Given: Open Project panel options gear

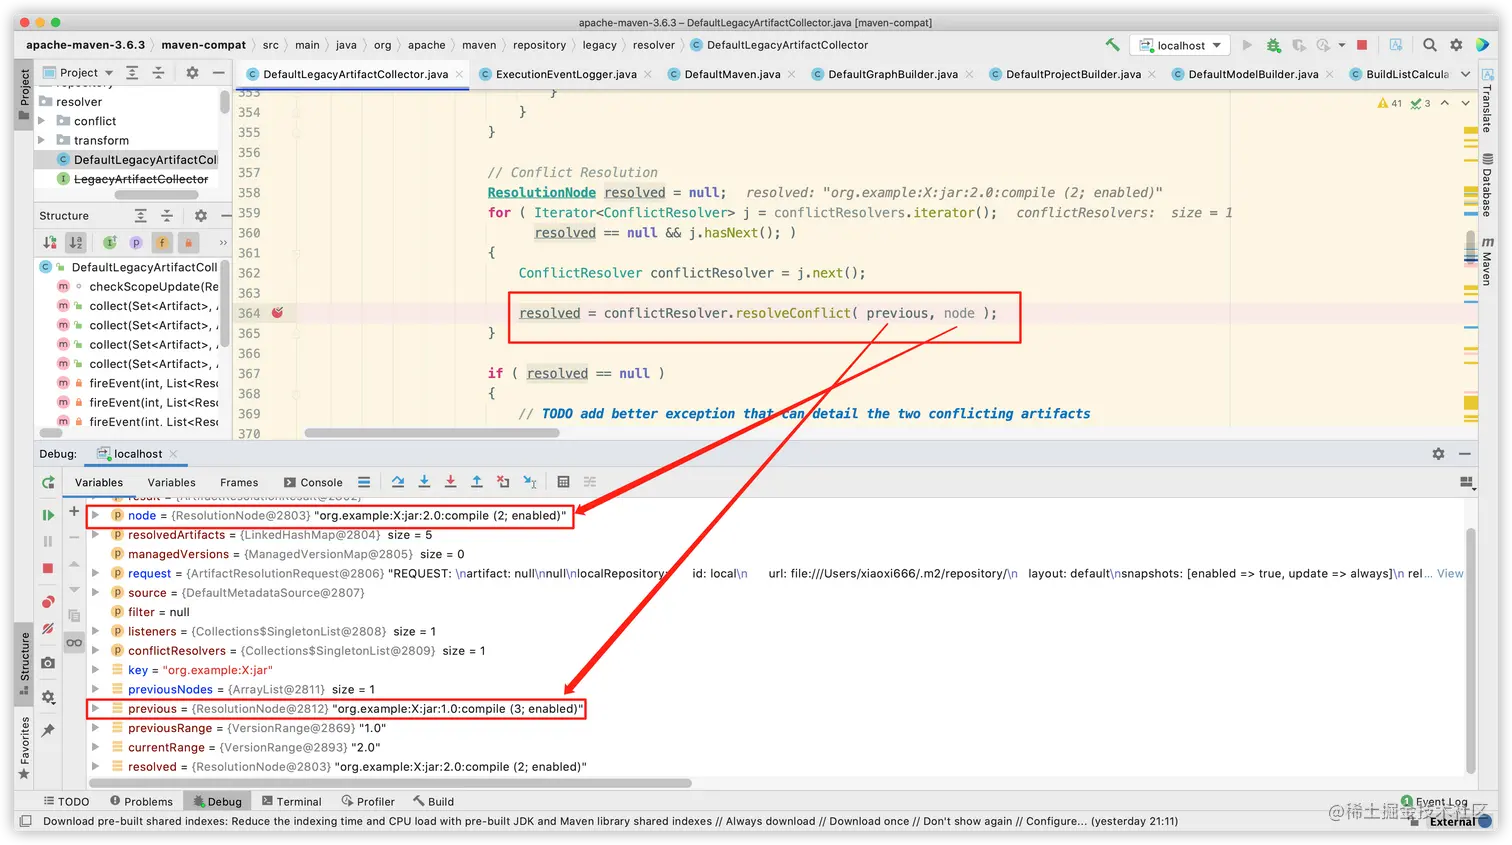Looking at the screenshot, I should [192, 73].
